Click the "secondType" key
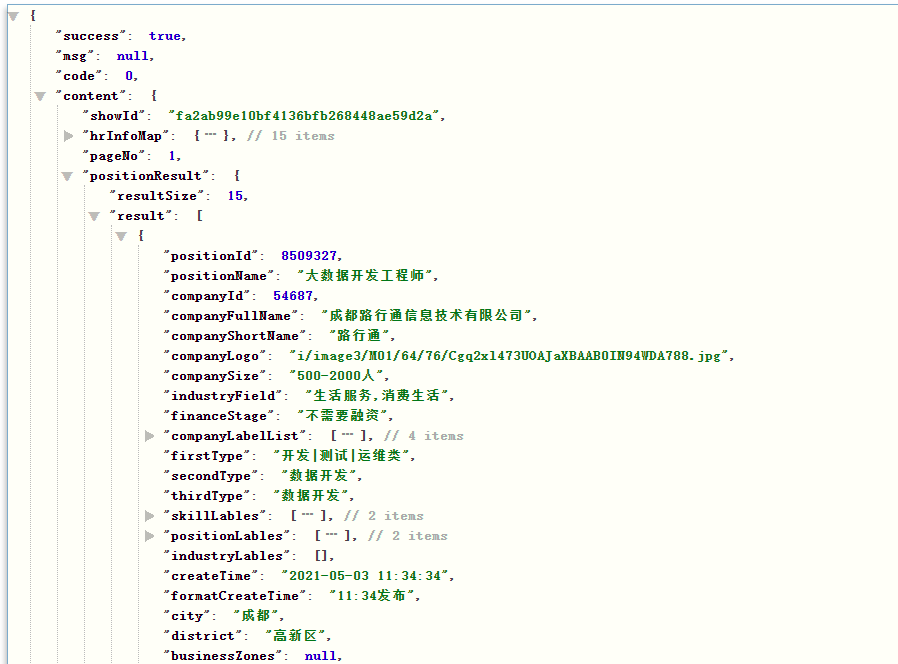This screenshot has width=898, height=664. click(211, 476)
